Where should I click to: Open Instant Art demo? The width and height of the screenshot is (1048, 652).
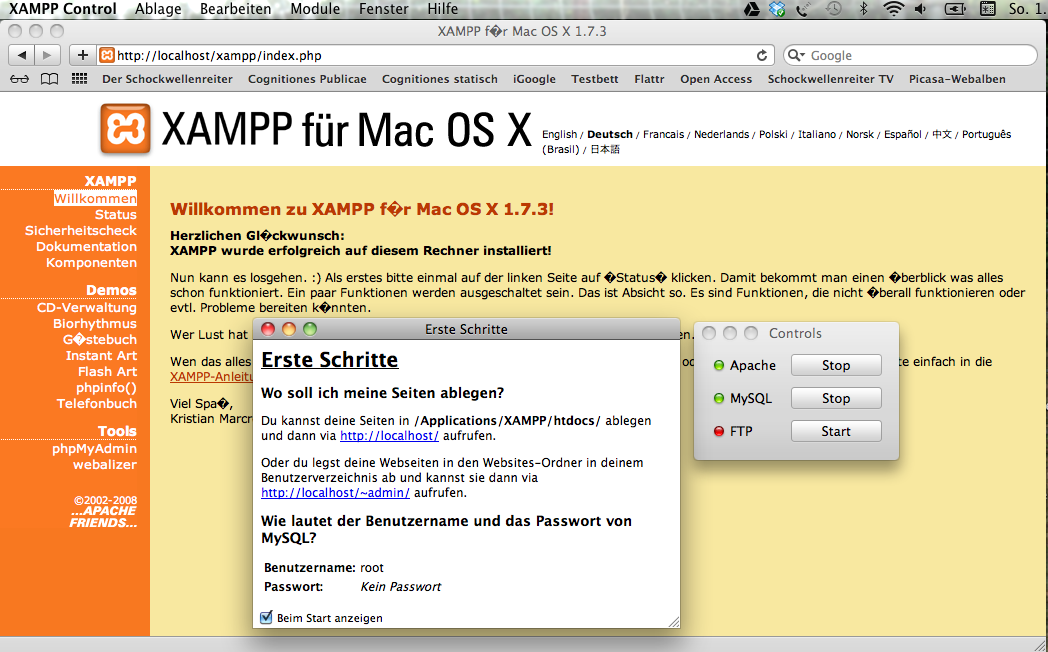101,355
